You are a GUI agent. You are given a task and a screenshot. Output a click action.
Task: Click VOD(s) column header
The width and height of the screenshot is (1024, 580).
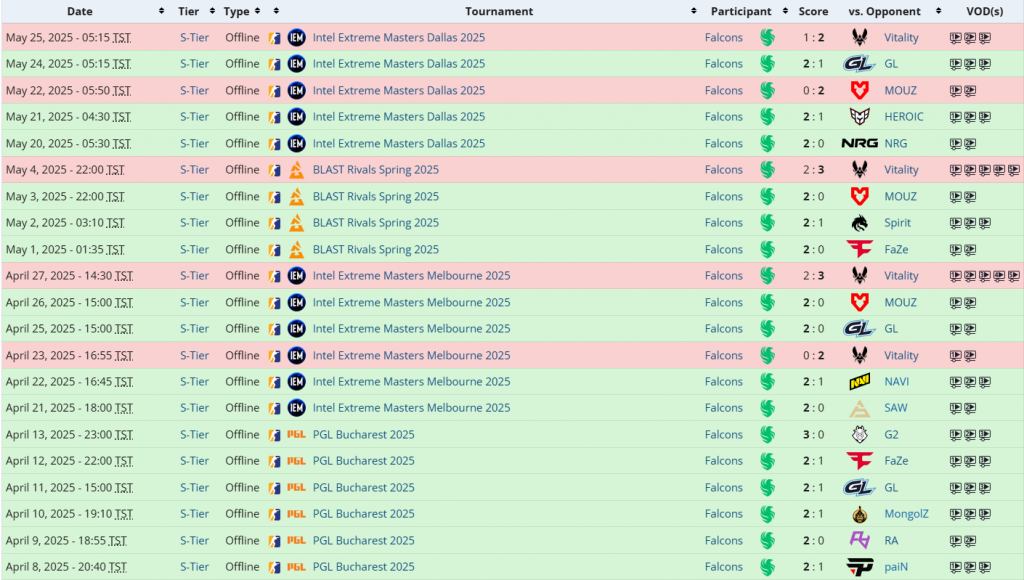(x=985, y=11)
